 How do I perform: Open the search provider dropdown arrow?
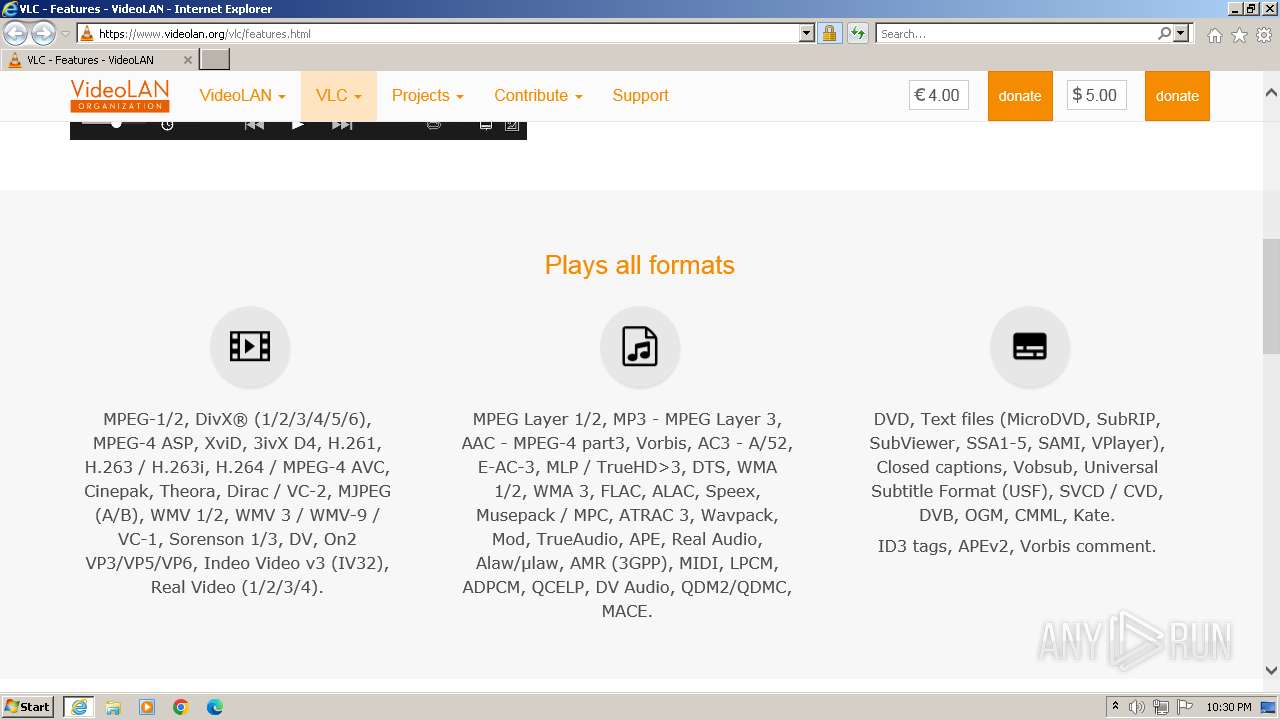(1181, 33)
